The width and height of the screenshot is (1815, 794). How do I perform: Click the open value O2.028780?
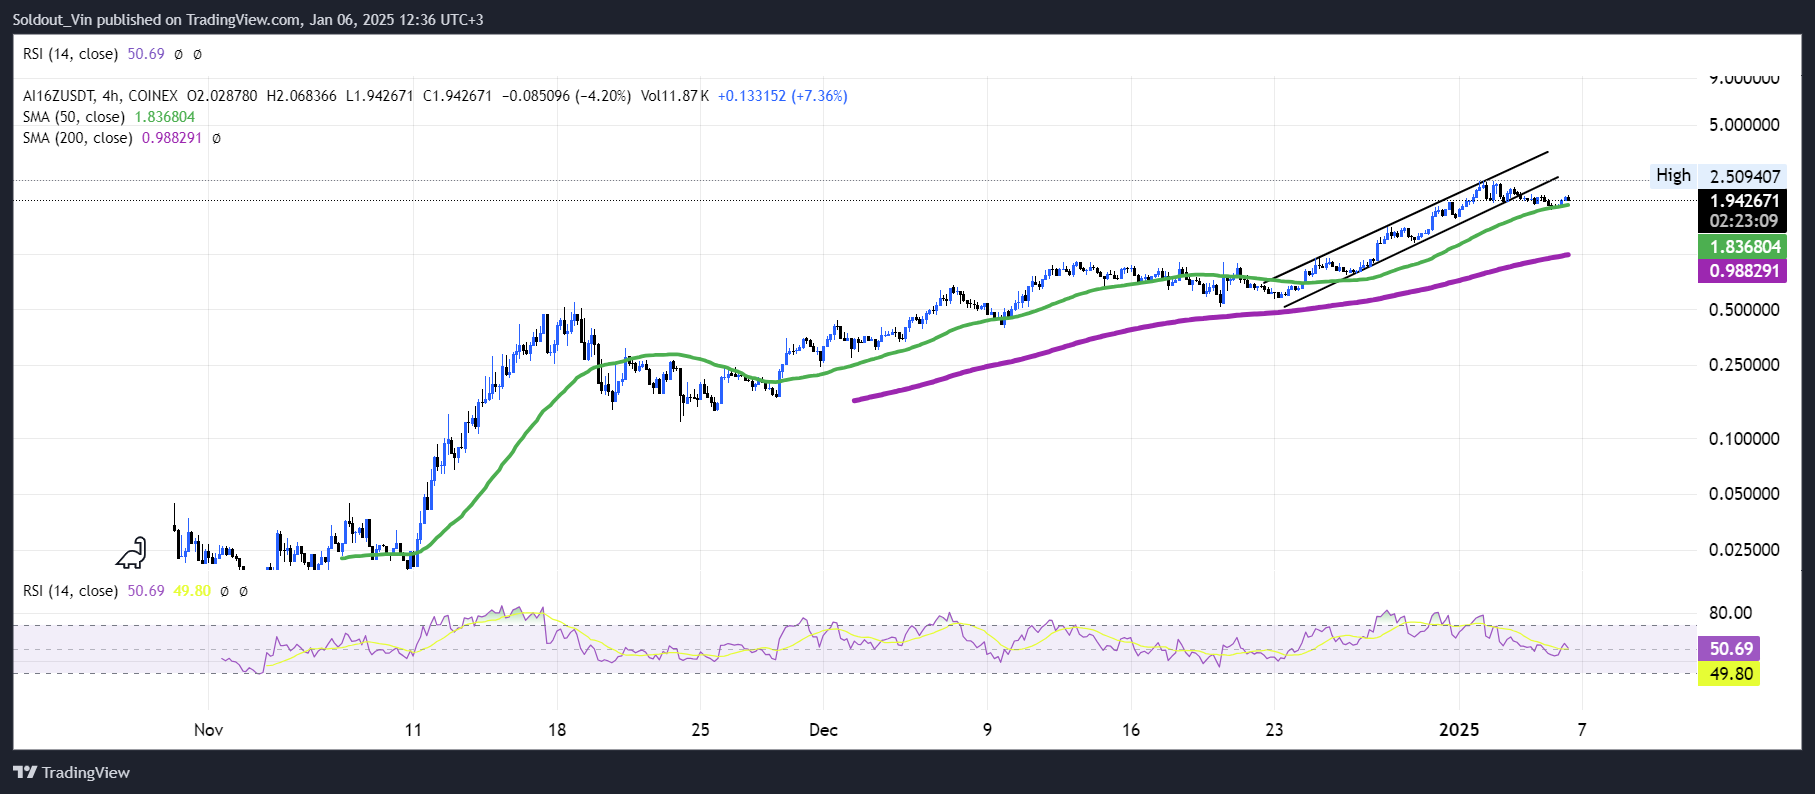pyautogui.click(x=222, y=96)
